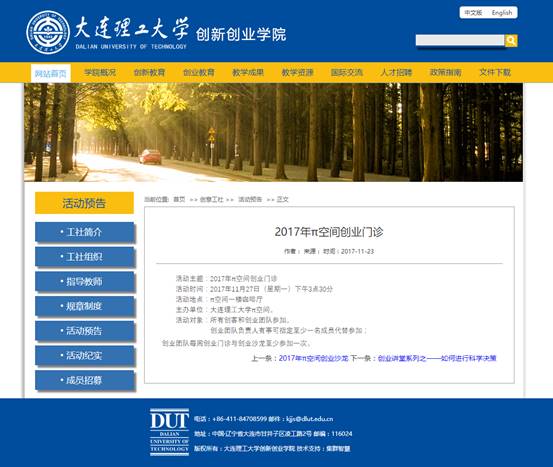Switch to English language version
This screenshot has width=553, height=467.
(502, 13)
